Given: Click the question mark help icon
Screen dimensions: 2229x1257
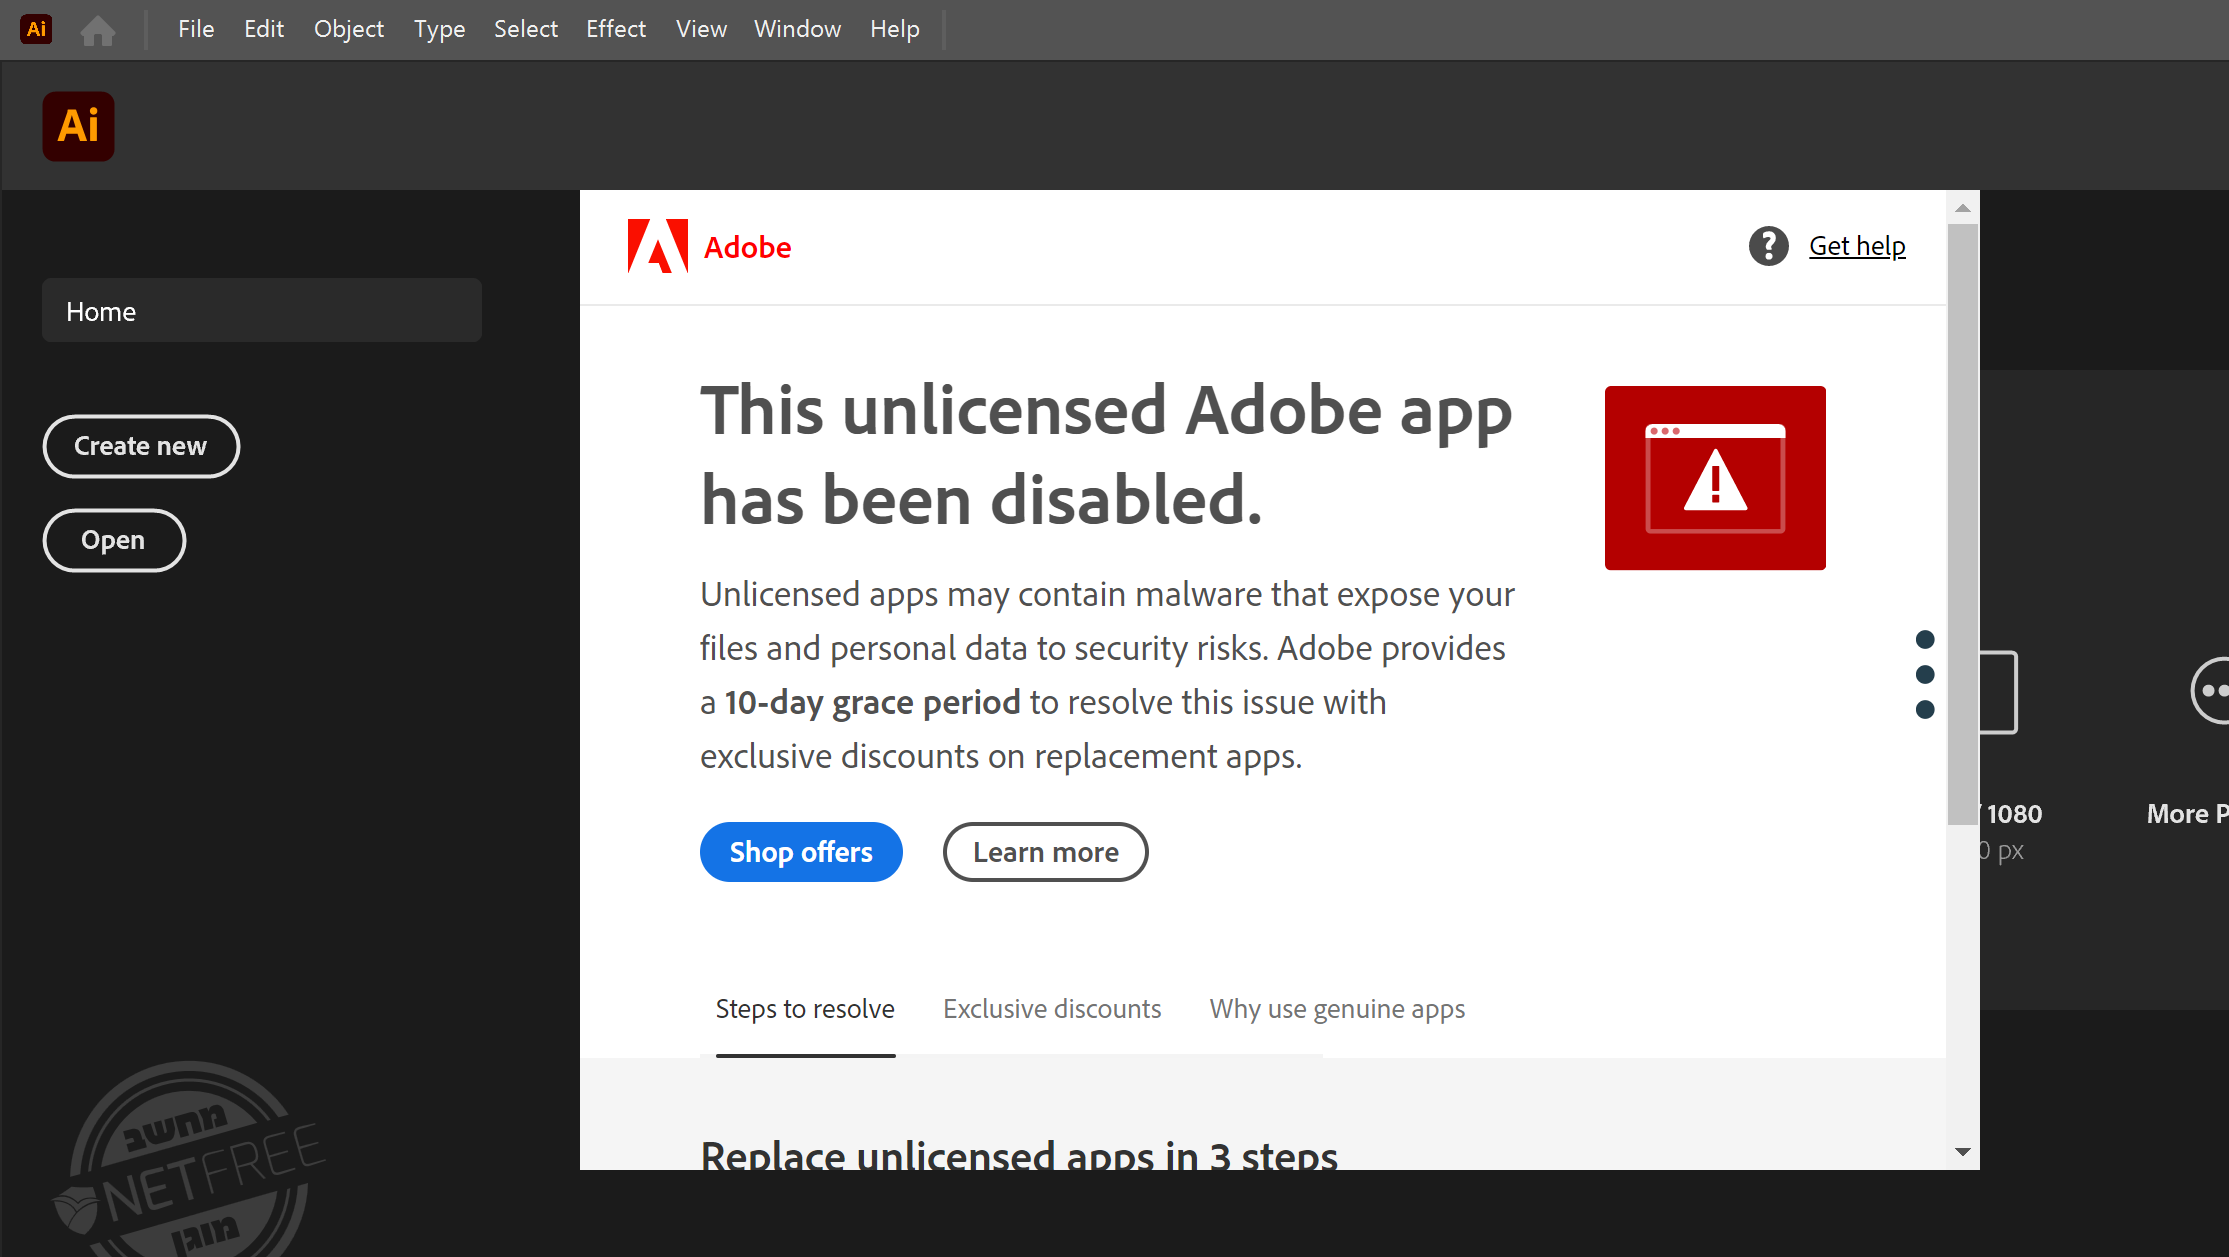Looking at the screenshot, I should (x=1768, y=246).
